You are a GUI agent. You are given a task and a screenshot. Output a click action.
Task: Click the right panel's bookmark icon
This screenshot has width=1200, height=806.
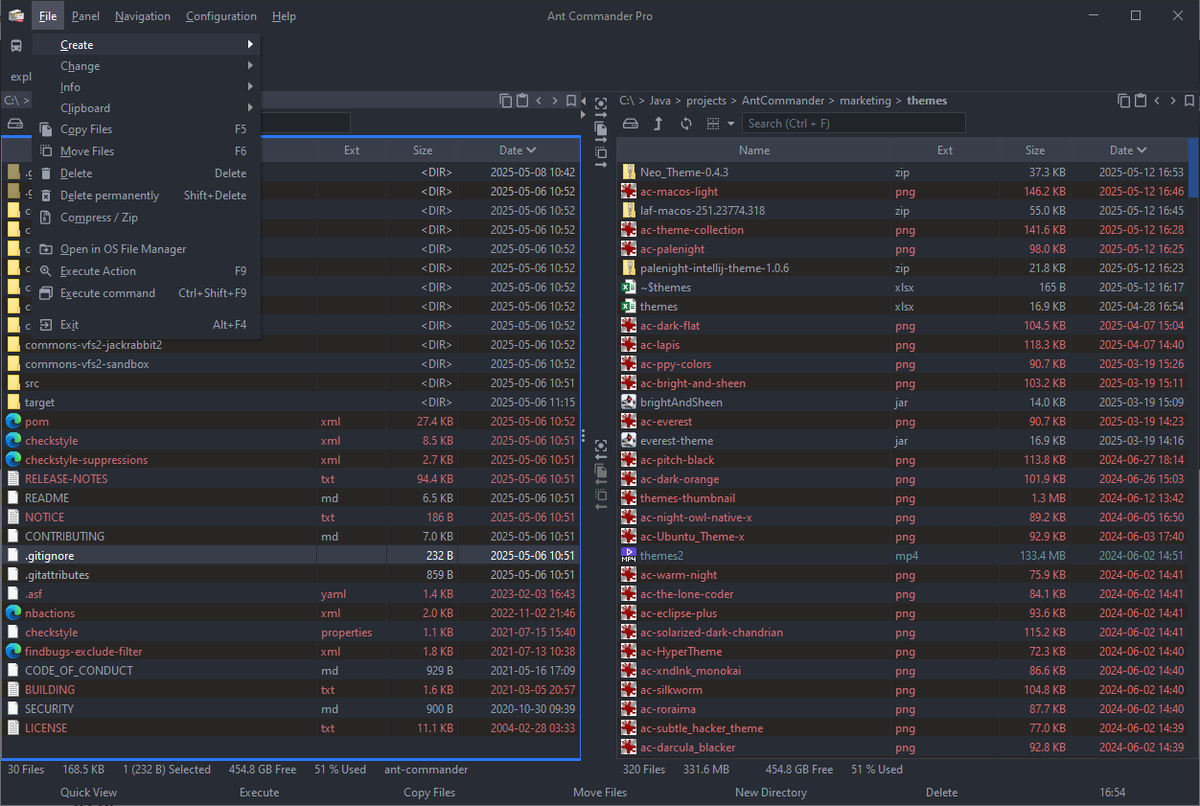tap(1189, 100)
